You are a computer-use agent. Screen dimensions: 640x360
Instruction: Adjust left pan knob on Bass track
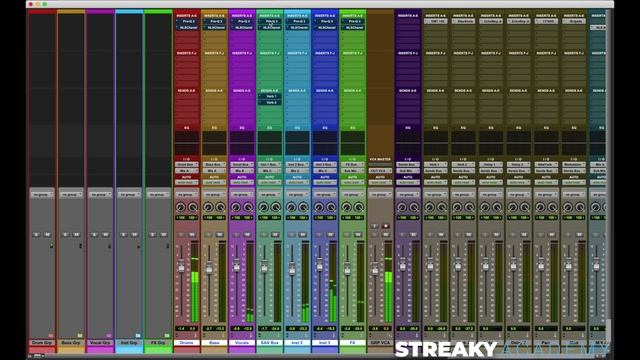point(208,207)
